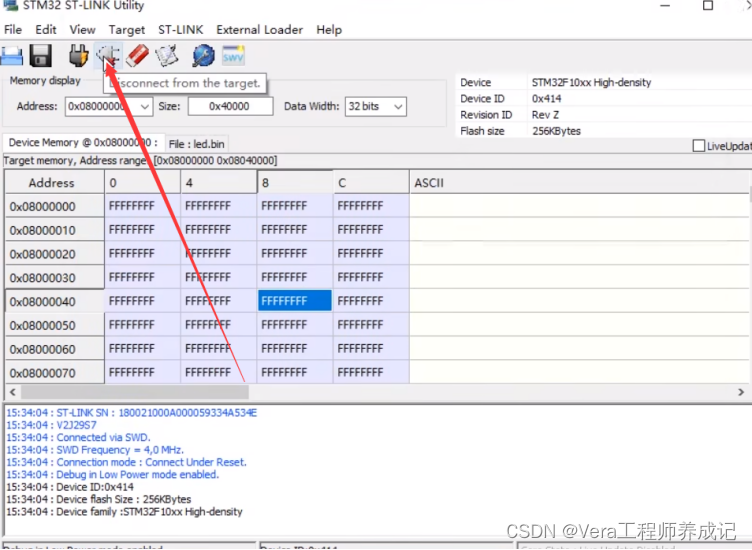The height and width of the screenshot is (550, 752).
Task: Click the column 8 header
Action: [x=295, y=182]
